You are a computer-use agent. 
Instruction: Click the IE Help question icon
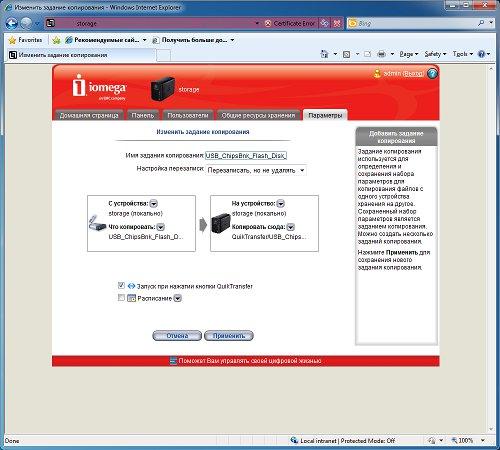[482, 54]
